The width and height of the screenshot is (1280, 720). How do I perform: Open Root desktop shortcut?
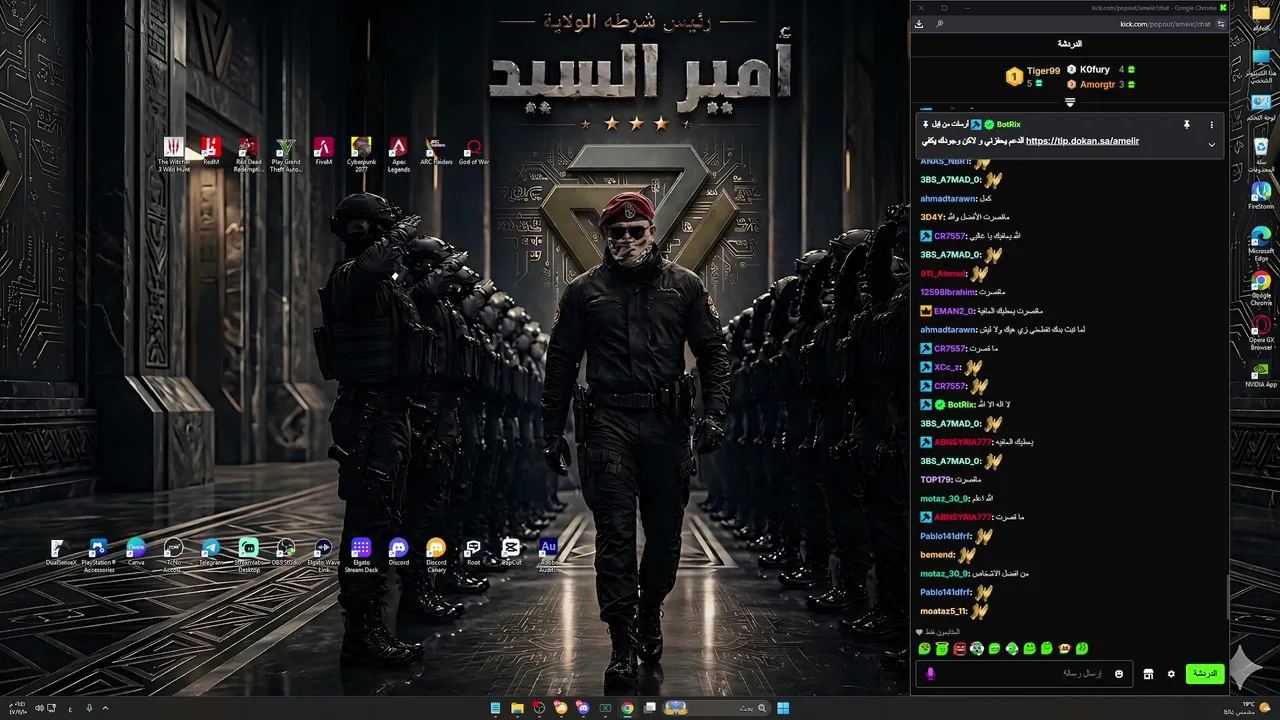point(473,552)
